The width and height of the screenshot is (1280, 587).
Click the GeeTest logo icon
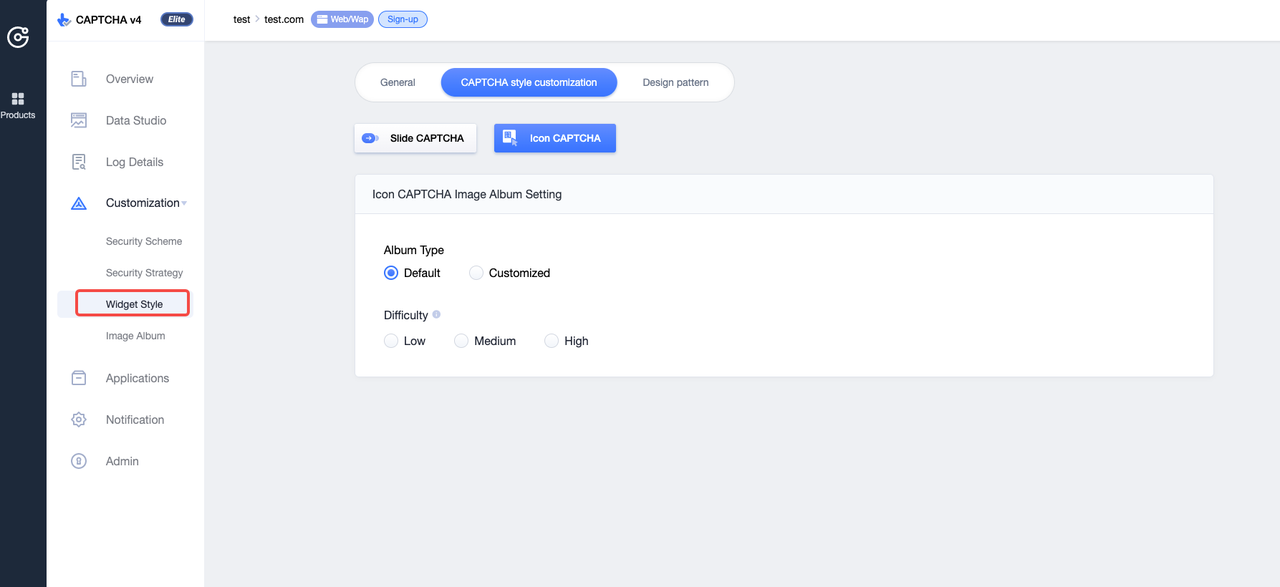[18, 37]
